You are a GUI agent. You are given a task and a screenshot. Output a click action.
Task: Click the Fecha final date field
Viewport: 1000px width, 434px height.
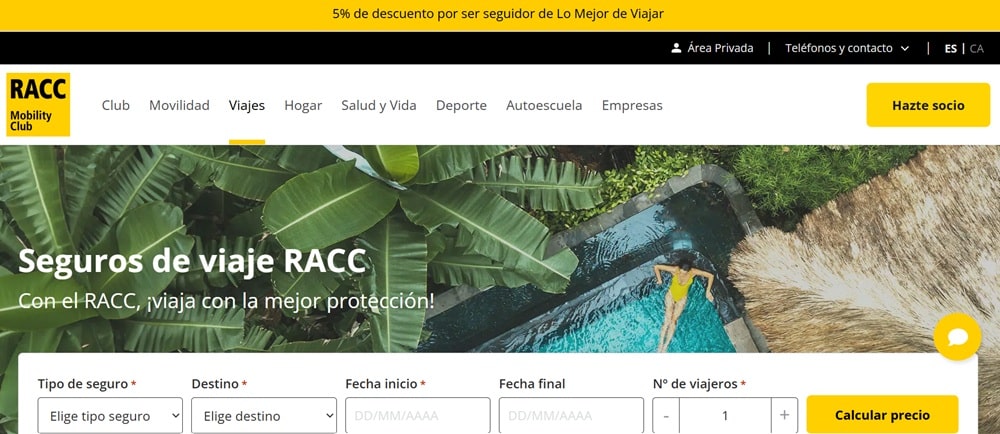(x=571, y=416)
